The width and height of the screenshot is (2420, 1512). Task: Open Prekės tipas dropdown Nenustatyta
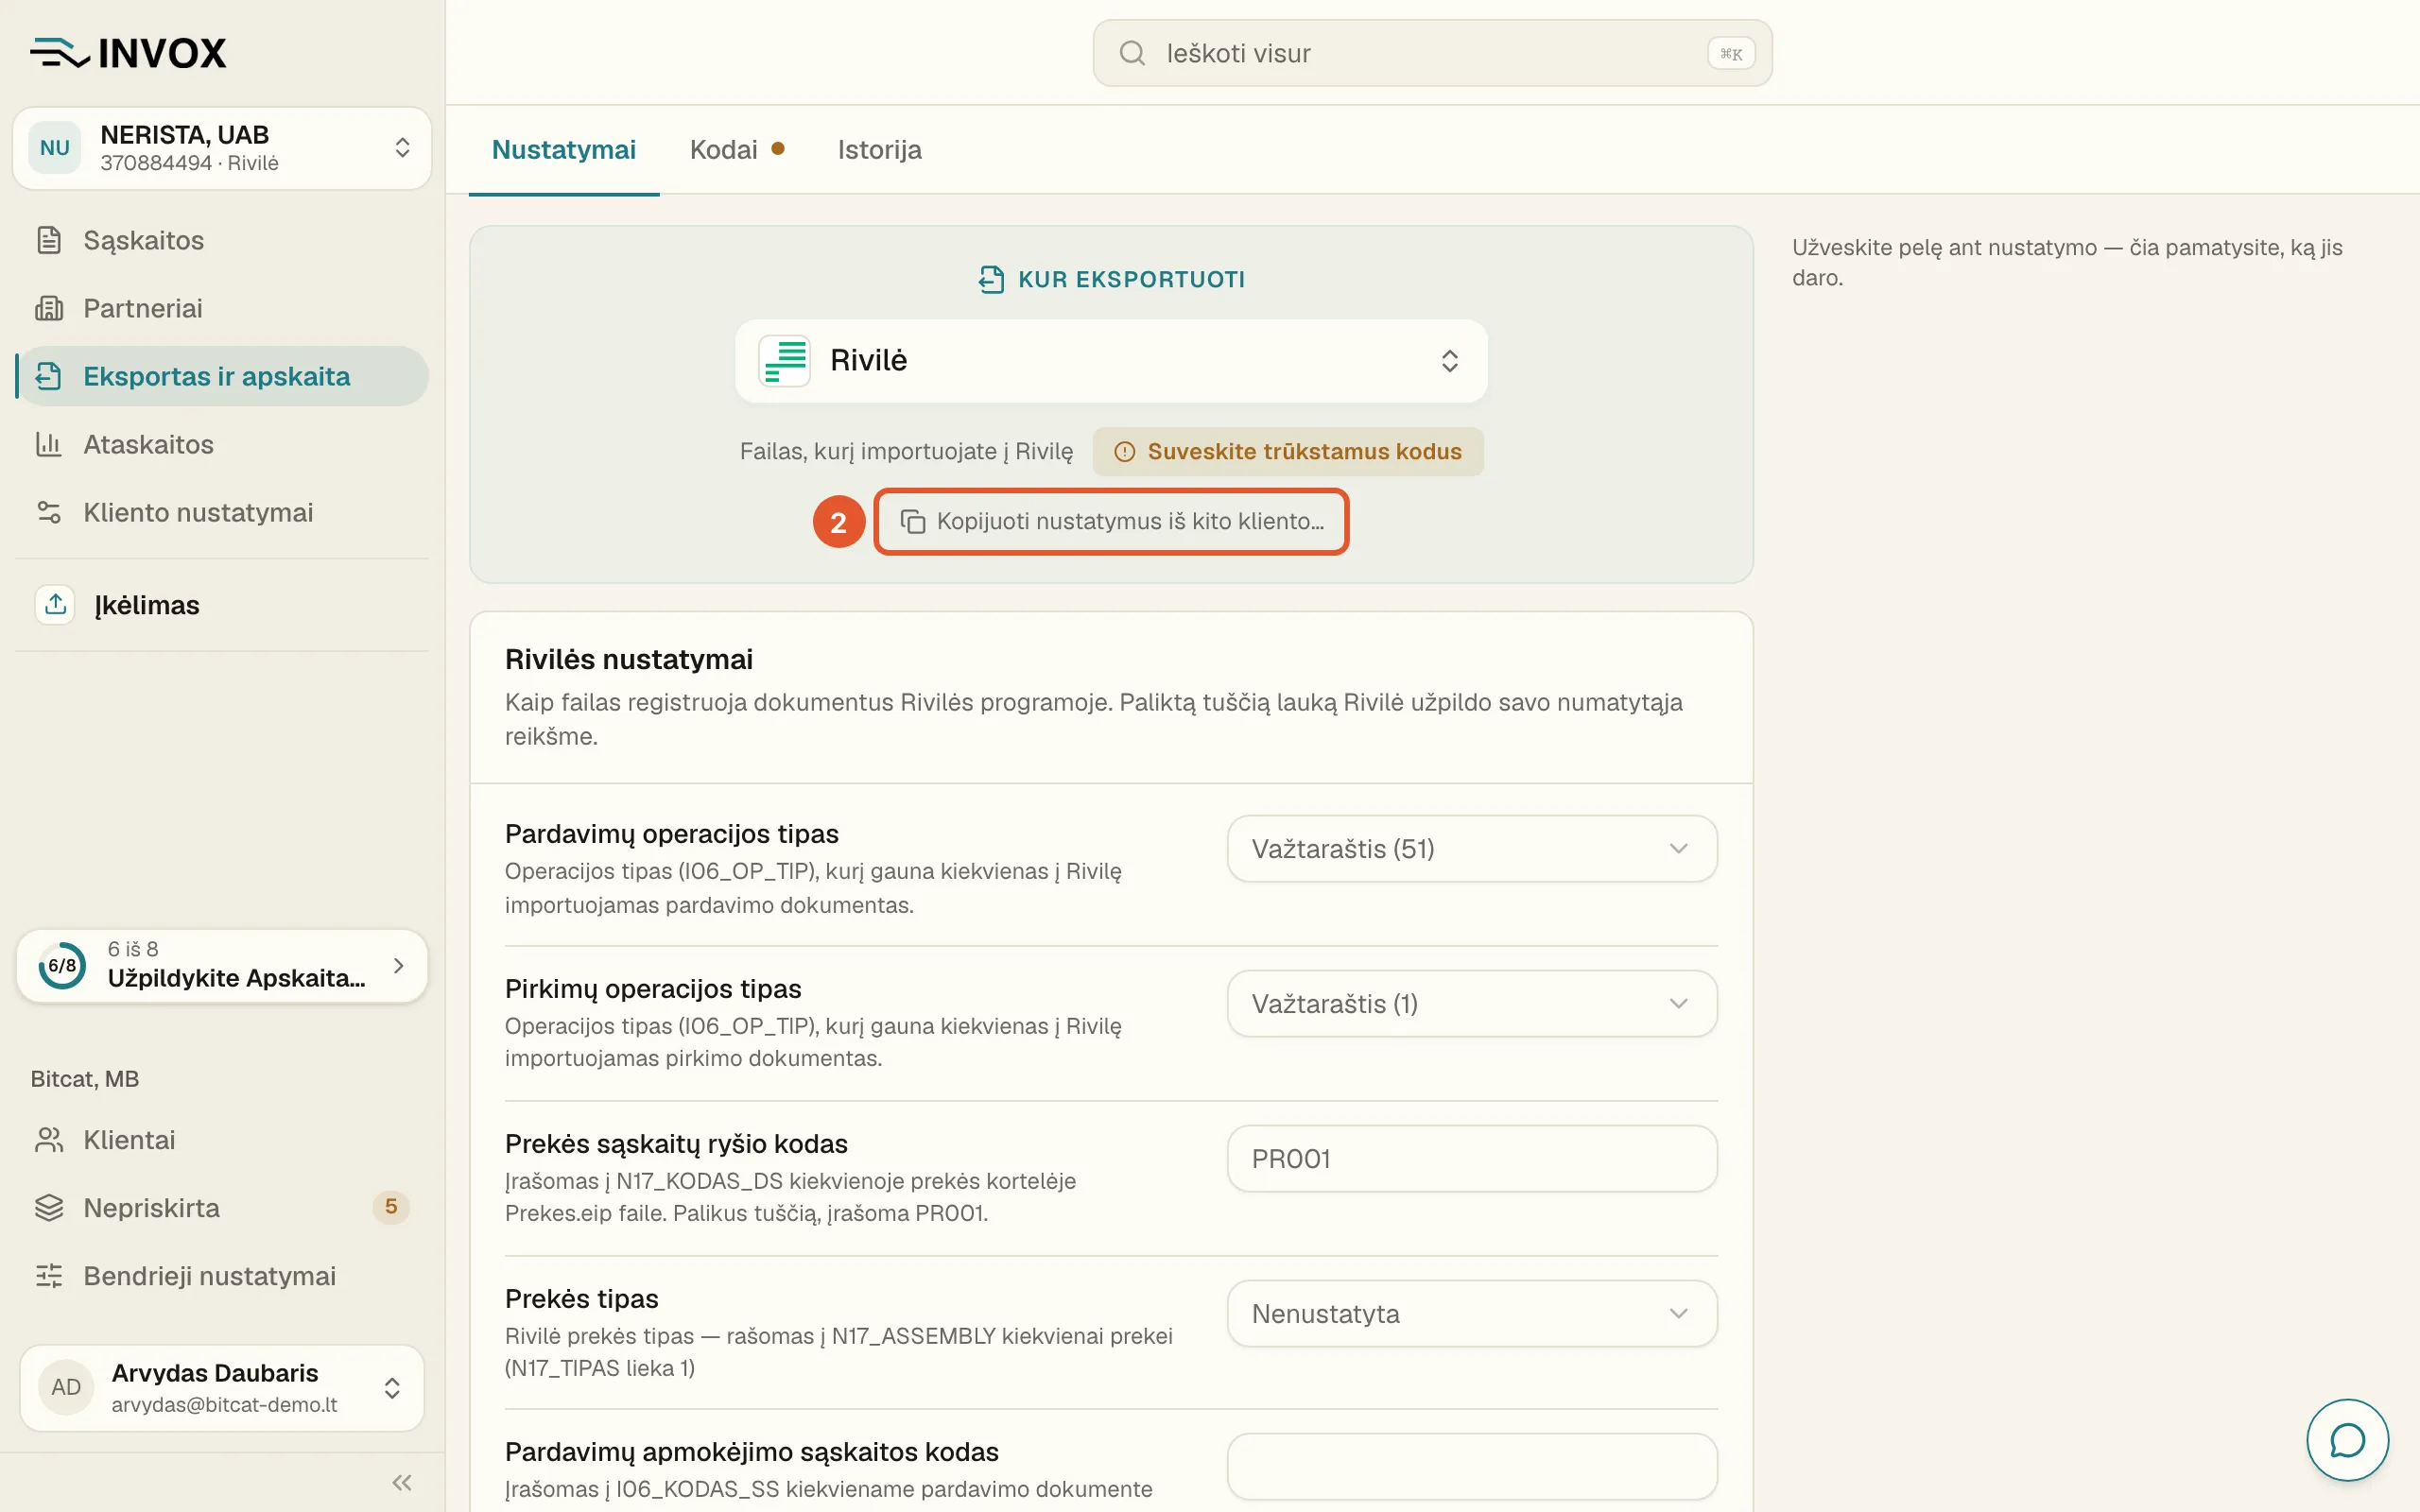tap(1472, 1314)
